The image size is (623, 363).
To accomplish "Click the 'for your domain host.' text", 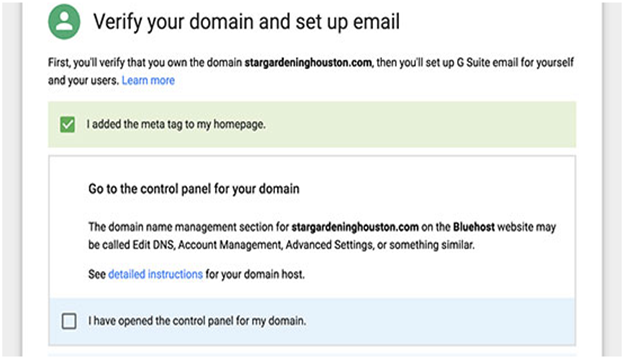I will (255, 274).
